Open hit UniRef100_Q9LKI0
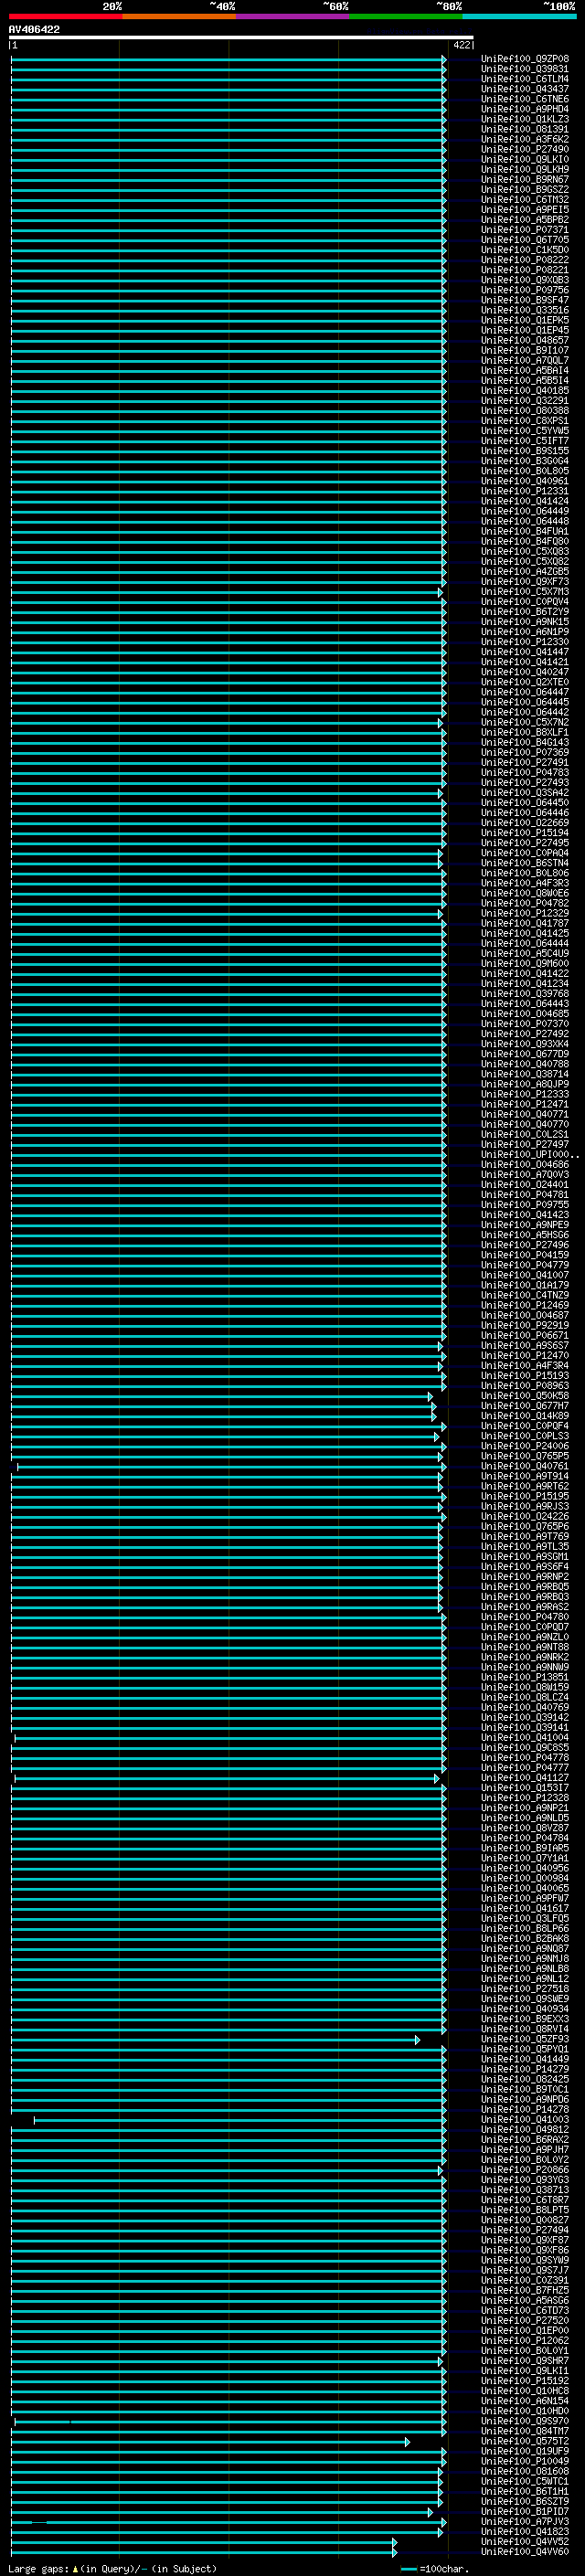This screenshot has width=585, height=2576. coord(524,159)
